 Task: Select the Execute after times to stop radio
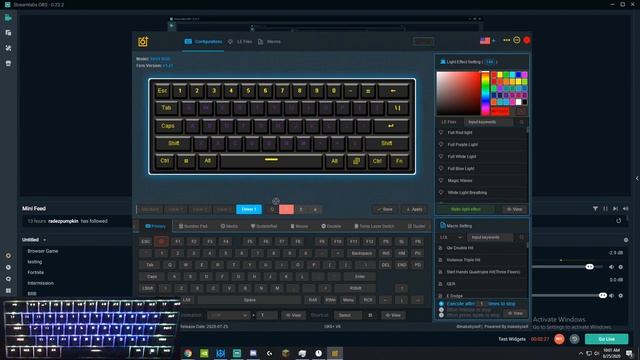coord(441,304)
